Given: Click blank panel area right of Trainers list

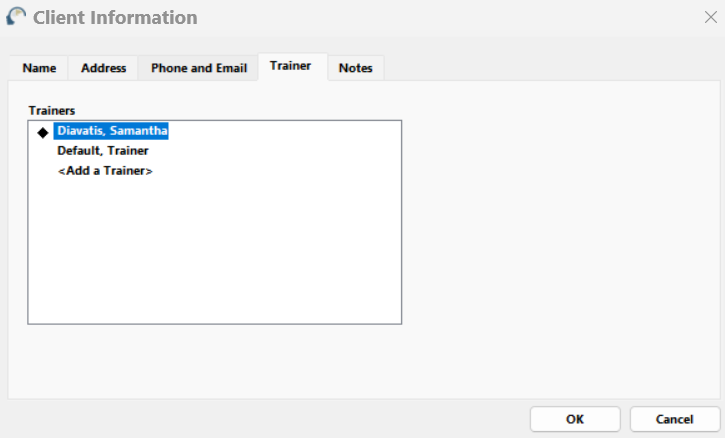Looking at the screenshot, I should tap(560, 220).
